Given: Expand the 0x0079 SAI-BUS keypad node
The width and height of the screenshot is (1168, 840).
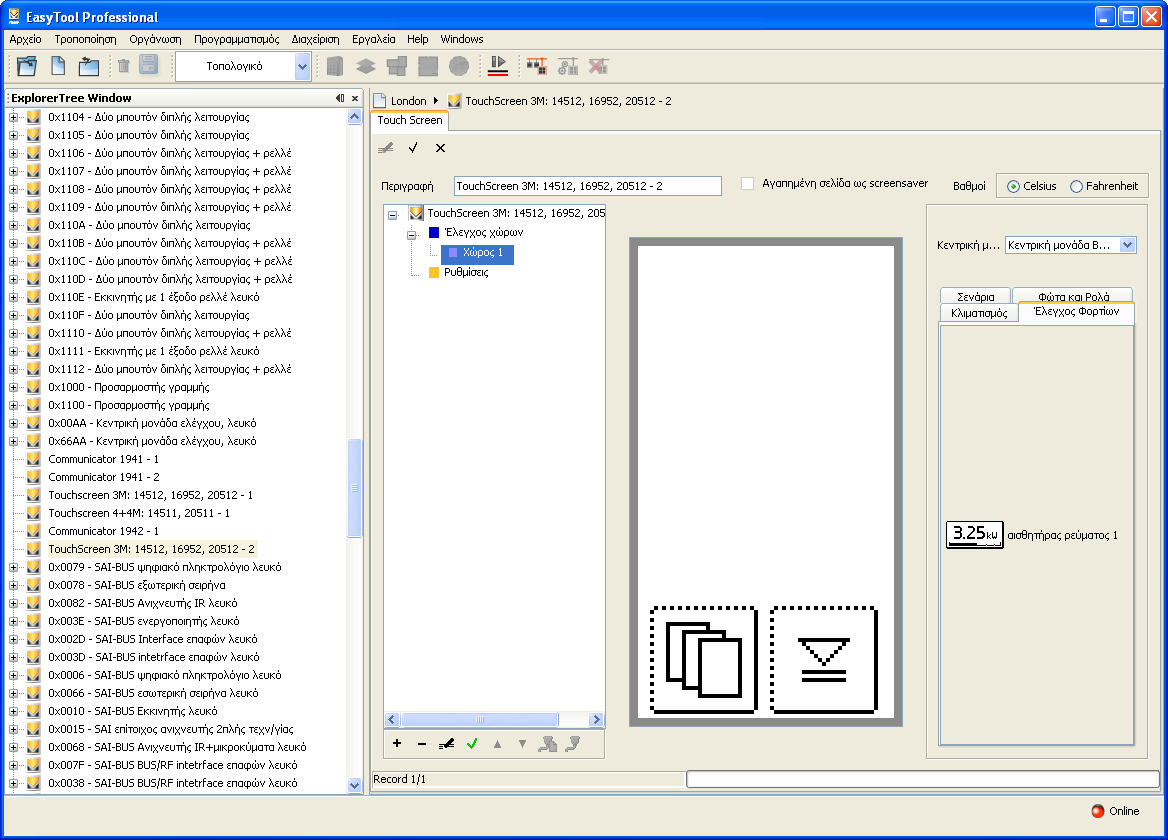Looking at the screenshot, I should [x=13, y=567].
